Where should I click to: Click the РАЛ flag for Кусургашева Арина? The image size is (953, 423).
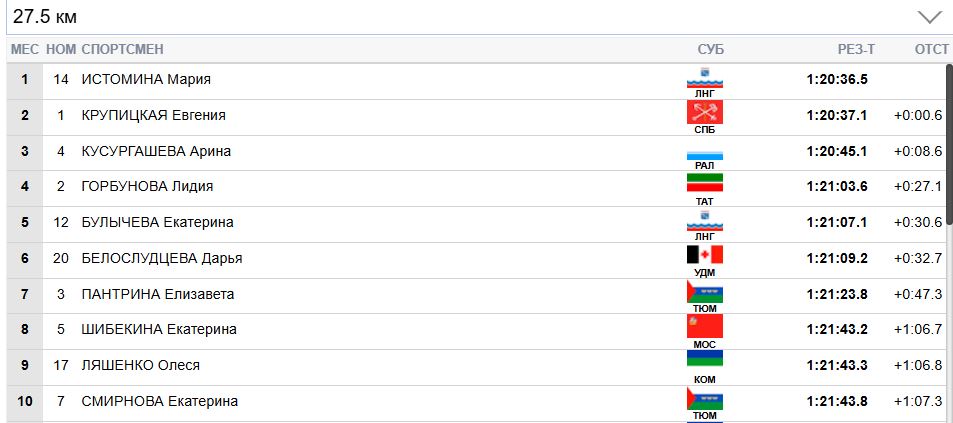pyautogui.click(x=704, y=156)
